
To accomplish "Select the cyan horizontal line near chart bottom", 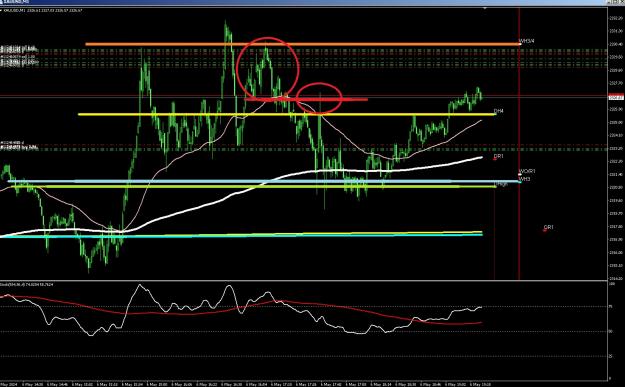I will point(241,236).
